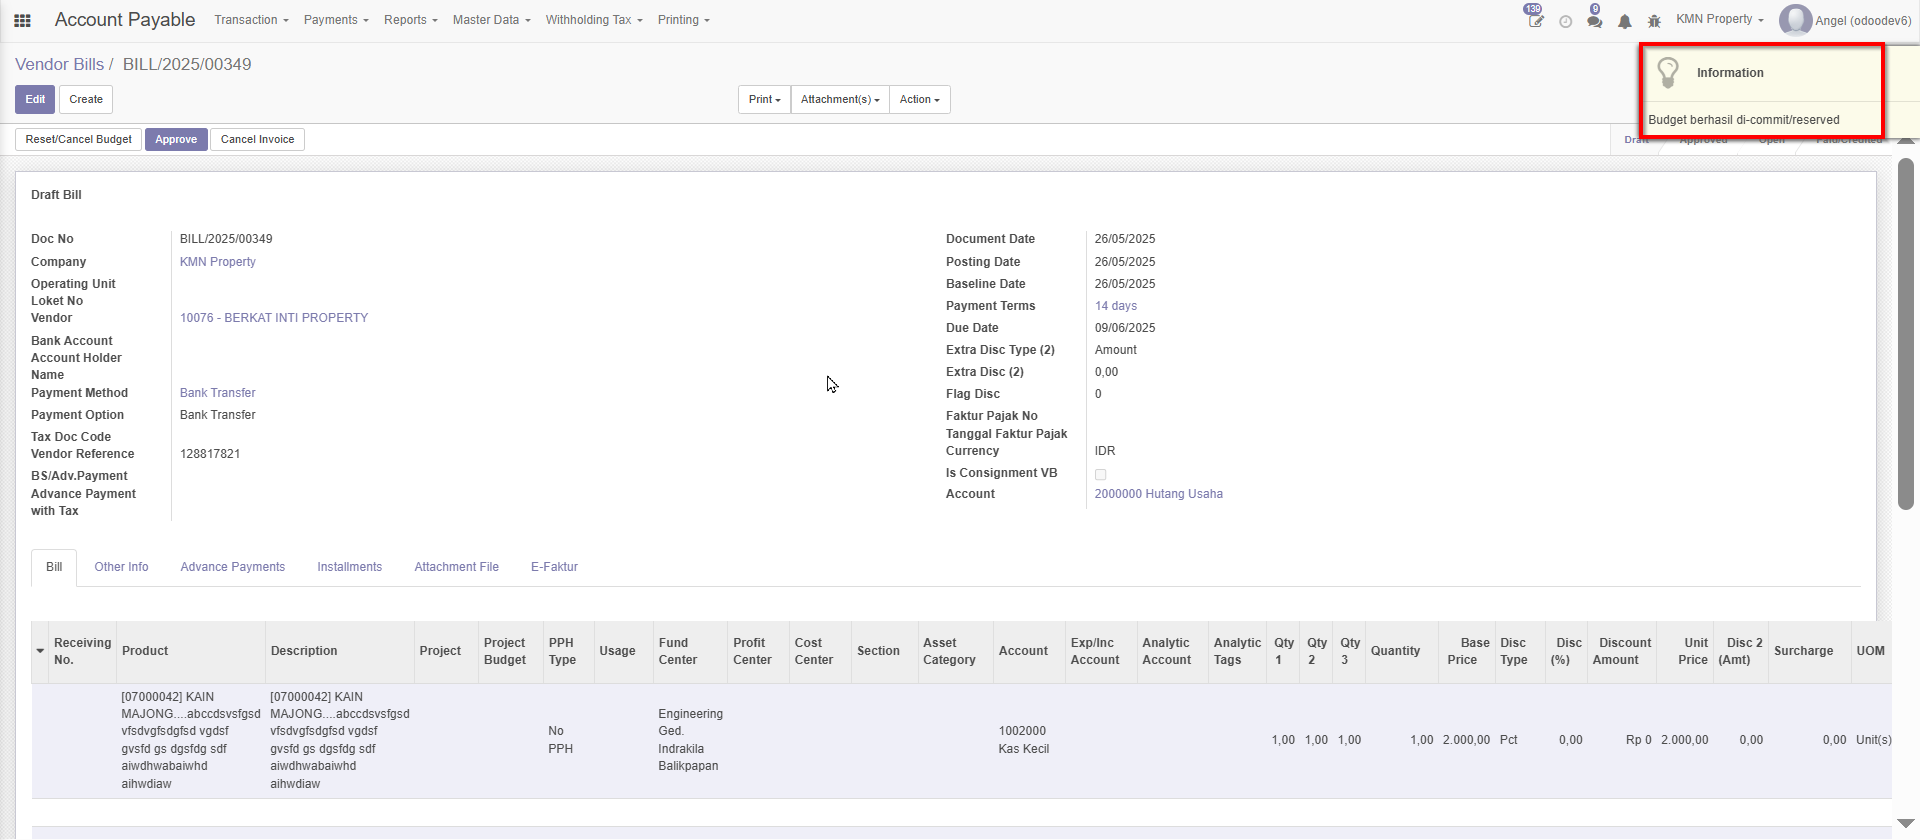Expand the Print dropdown button
1920x840 pixels.
(x=765, y=99)
